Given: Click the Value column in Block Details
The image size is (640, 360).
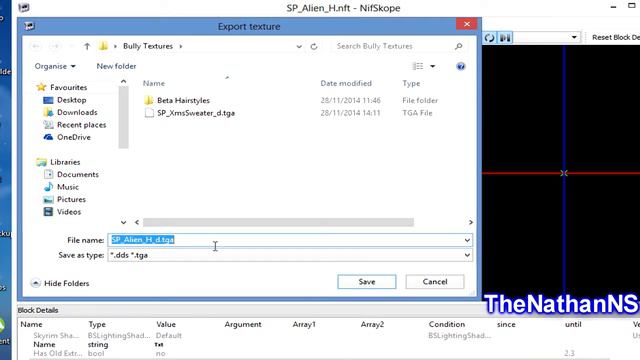Looking at the screenshot, I should pos(166,324).
